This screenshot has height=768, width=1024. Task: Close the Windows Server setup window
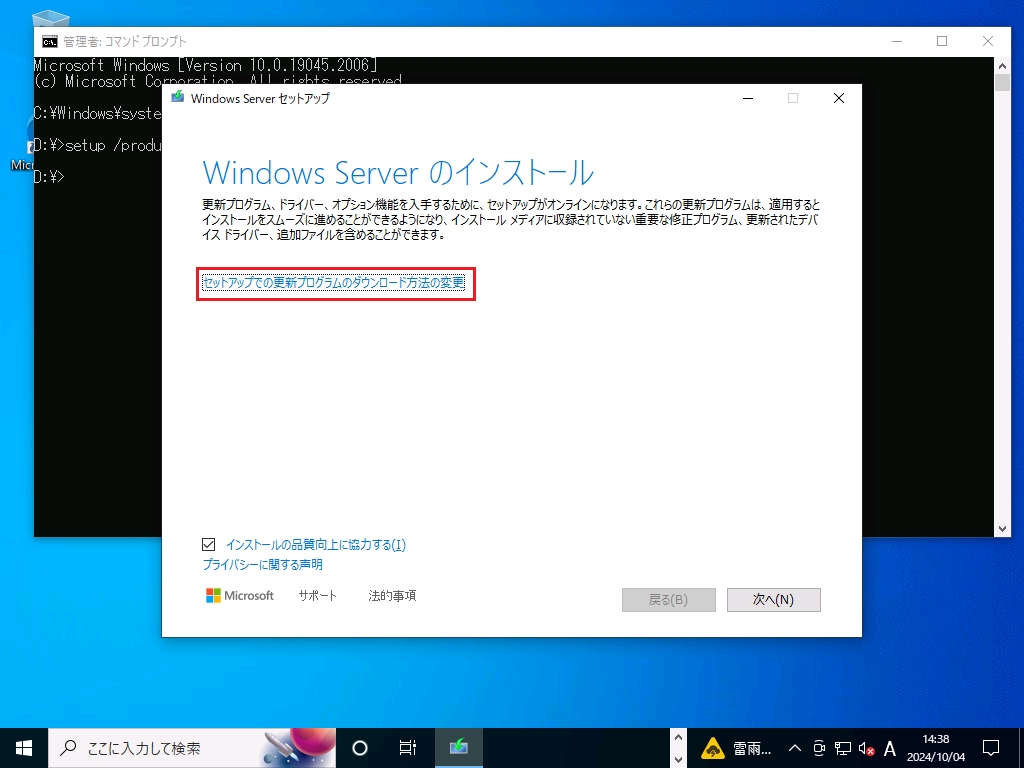click(839, 98)
